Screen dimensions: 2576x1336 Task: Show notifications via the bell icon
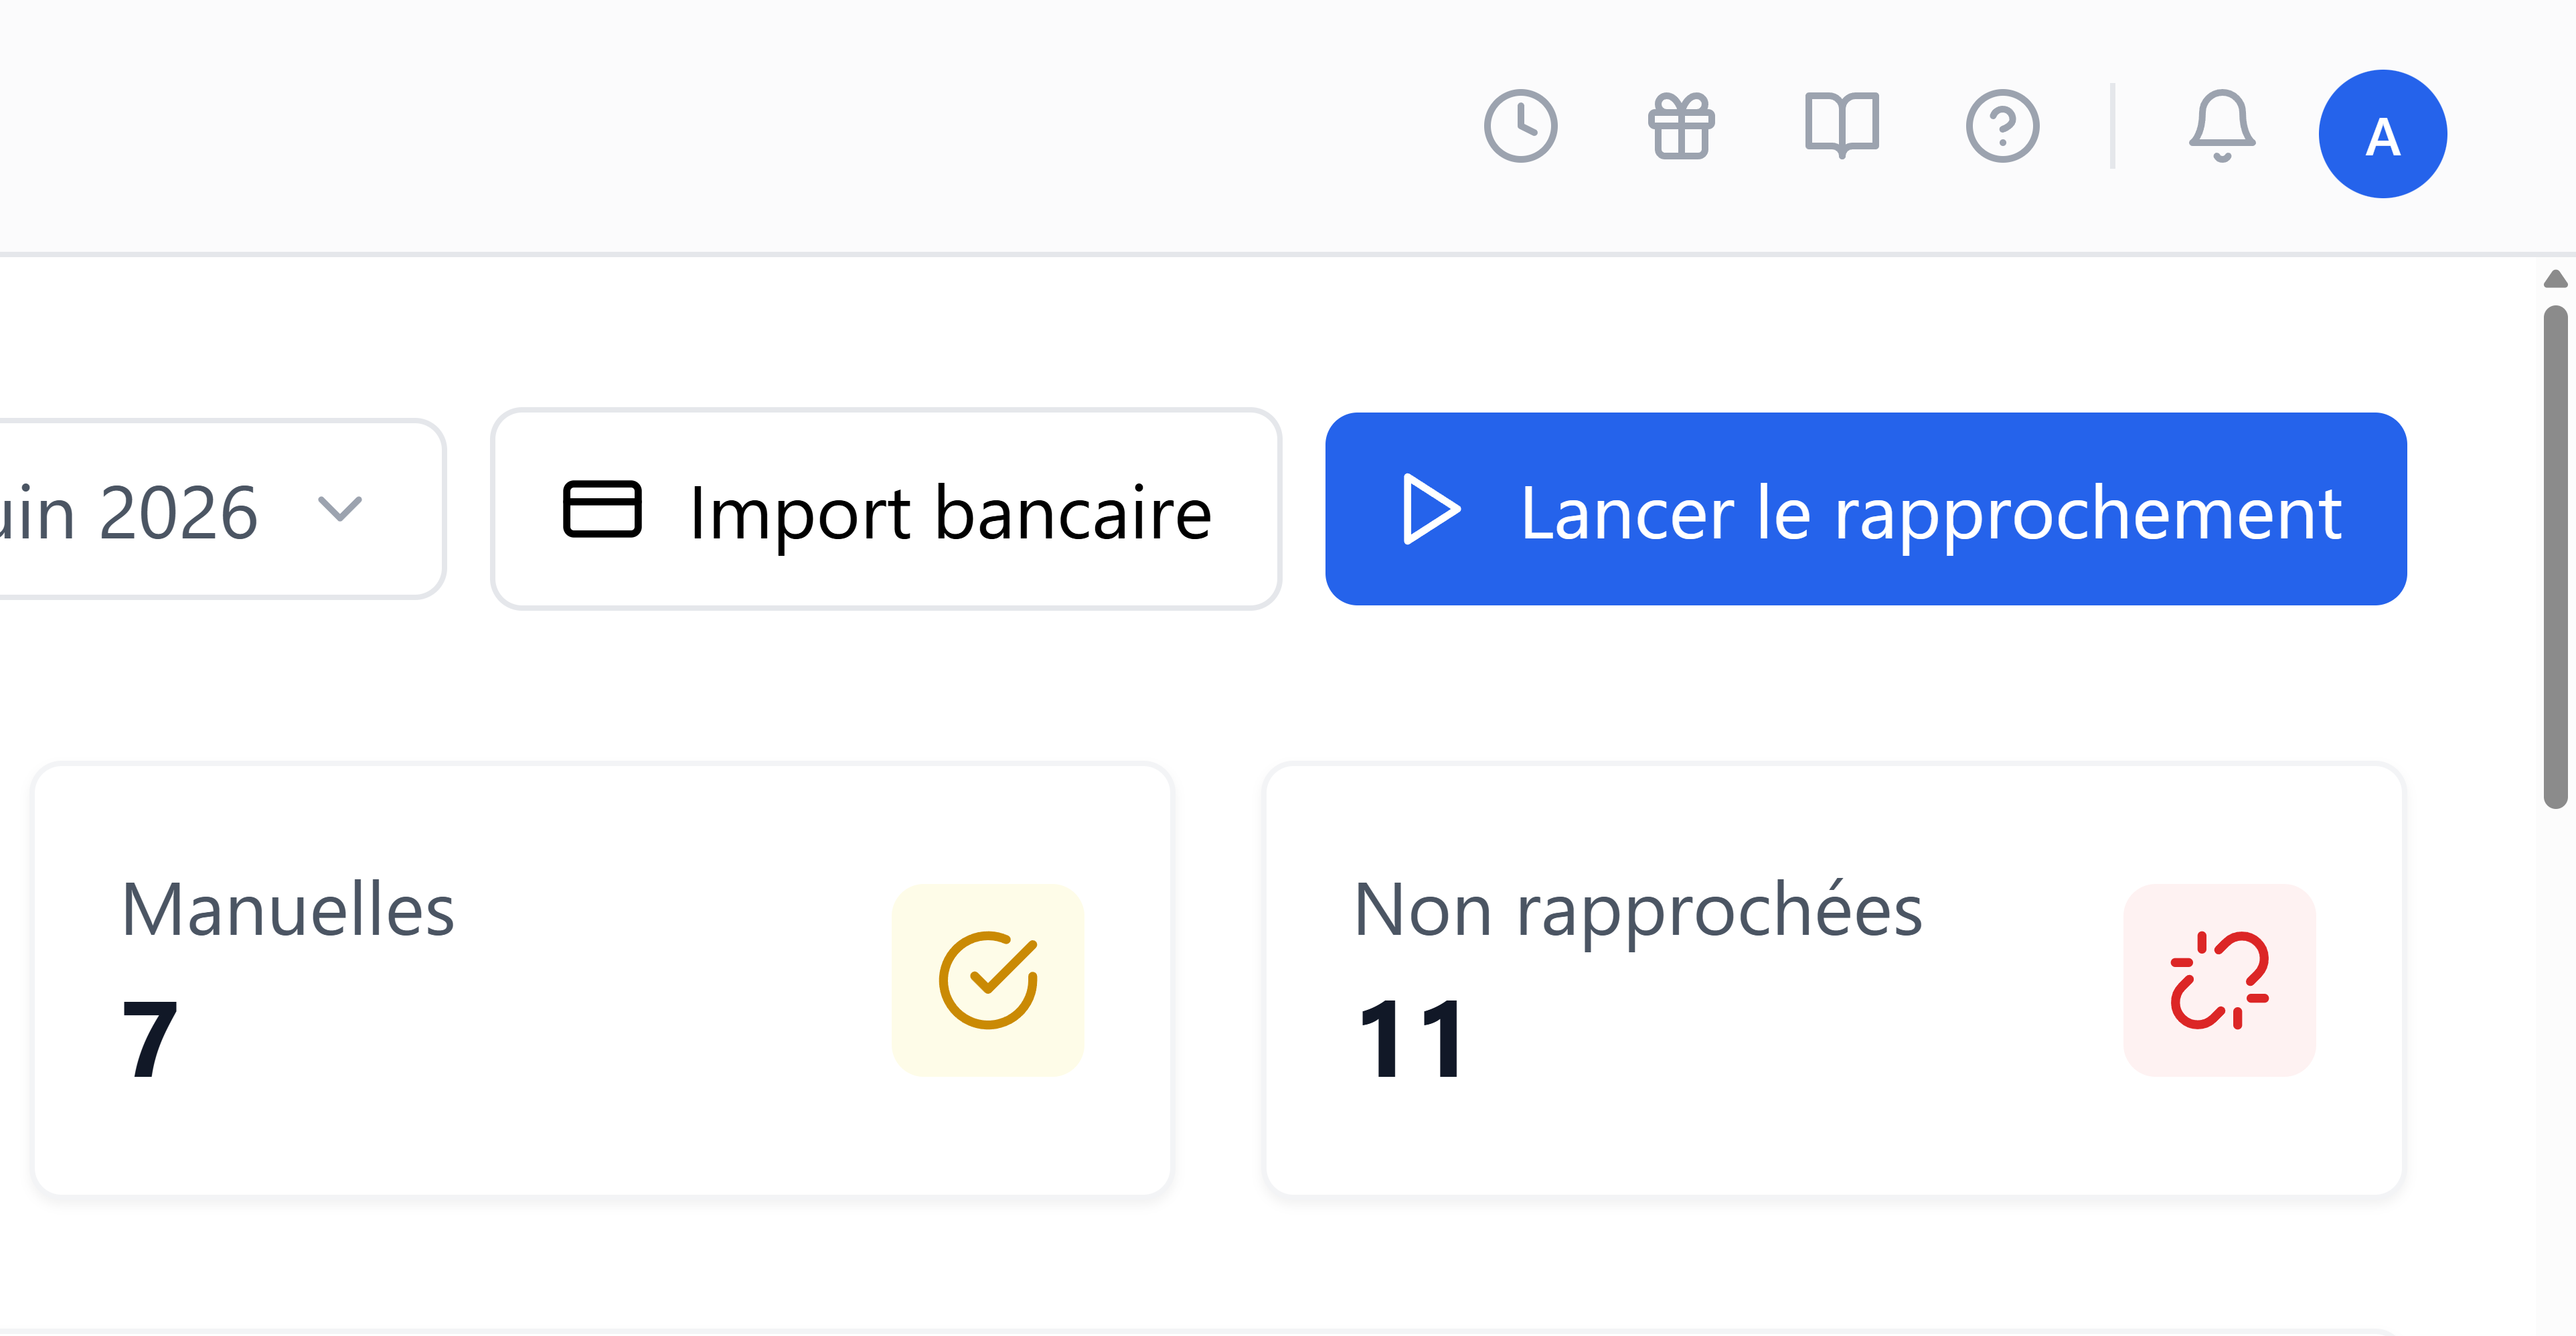coord(2222,126)
